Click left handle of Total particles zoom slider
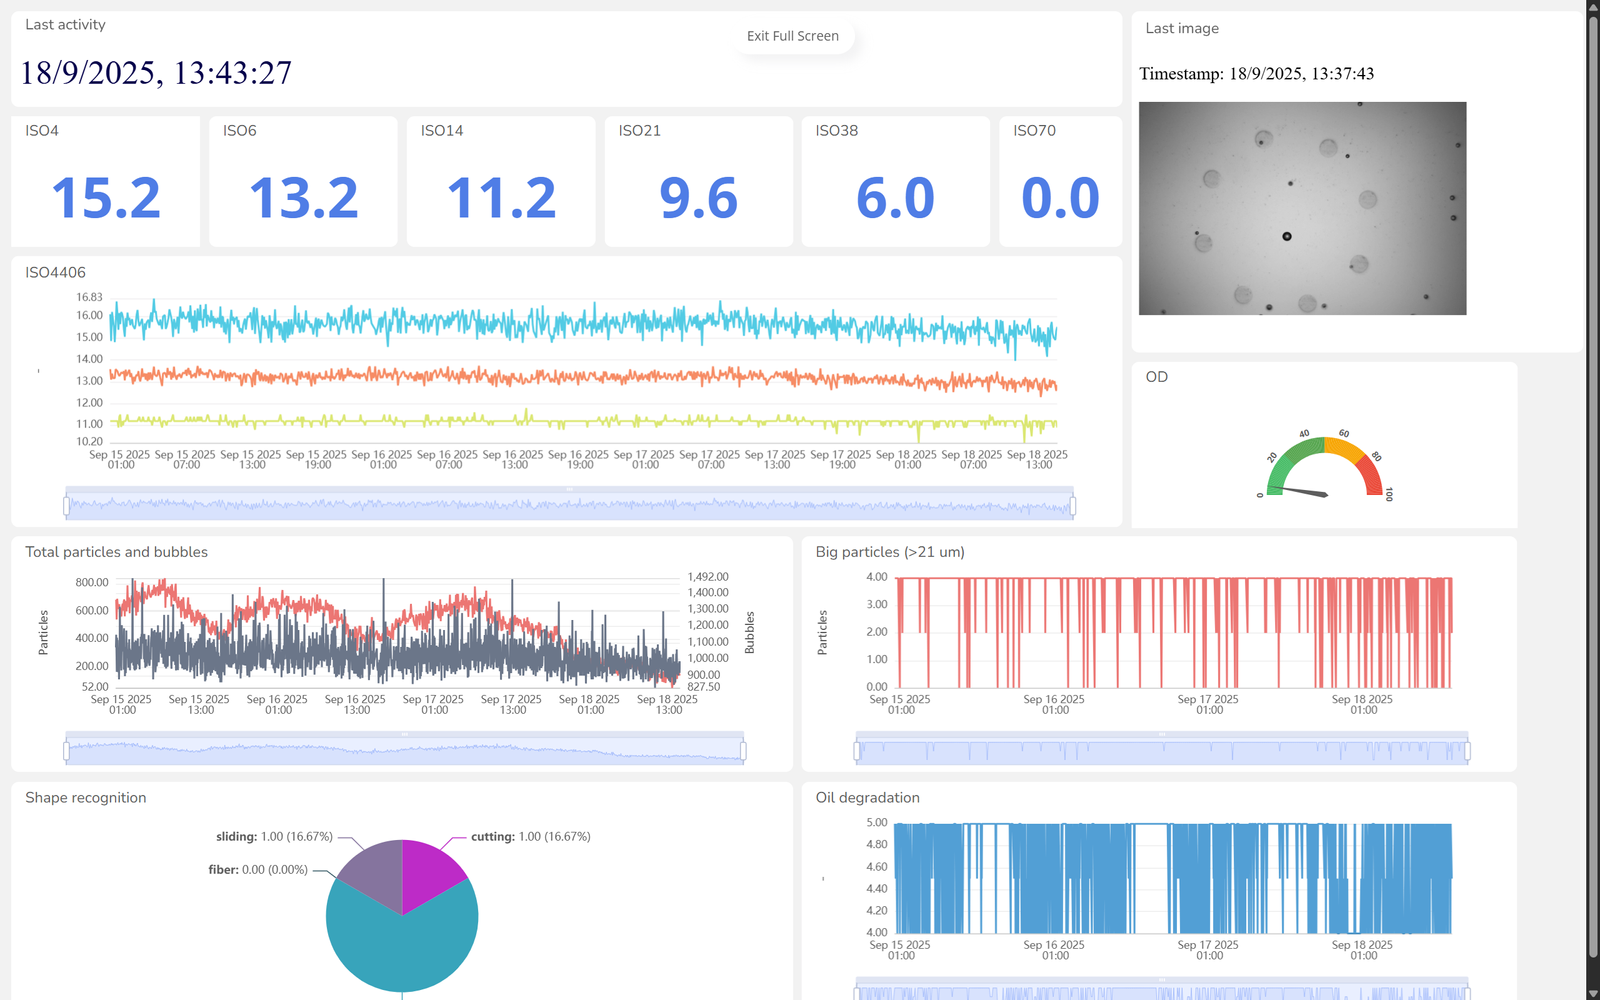The image size is (1600, 1000). (x=66, y=750)
